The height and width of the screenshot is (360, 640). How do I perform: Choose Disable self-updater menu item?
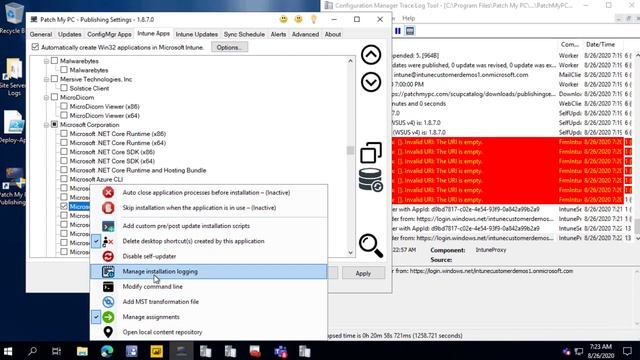coord(208,256)
